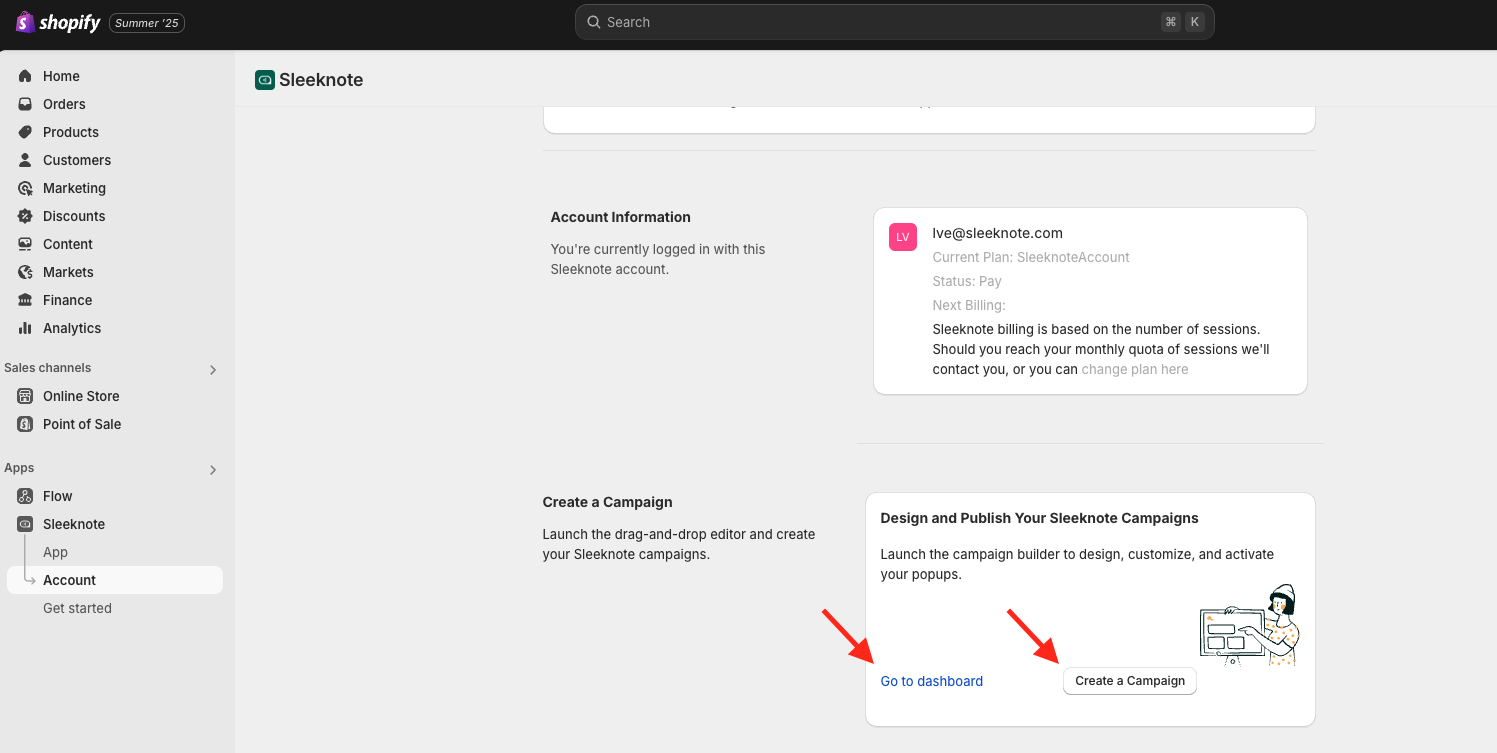1497x753 pixels.
Task: Click the search magnifier icon
Action: (x=594, y=22)
